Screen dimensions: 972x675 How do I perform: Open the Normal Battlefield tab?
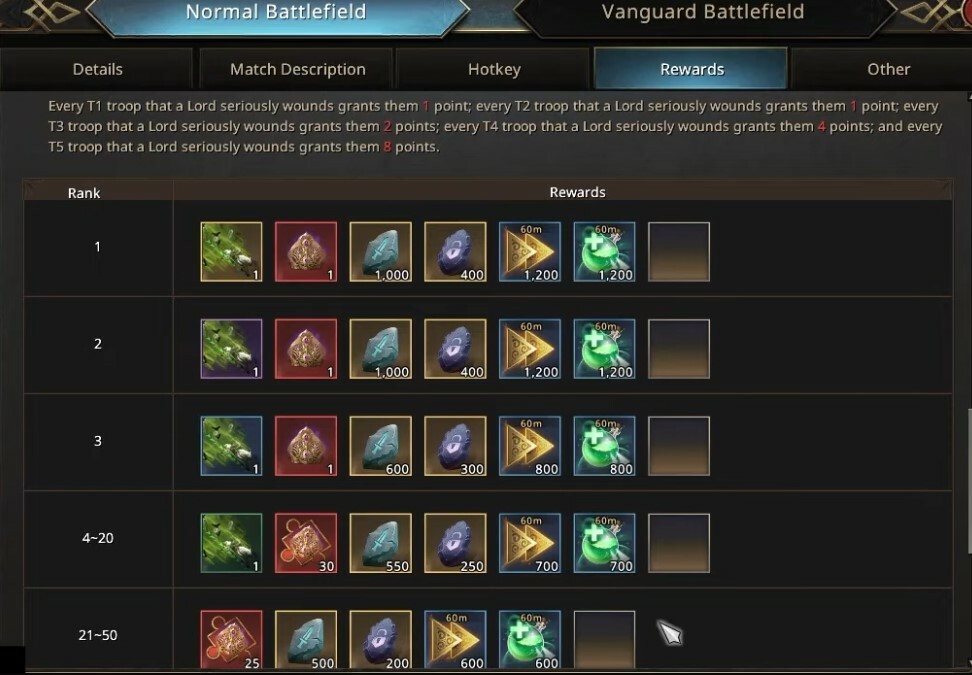click(x=276, y=14)
